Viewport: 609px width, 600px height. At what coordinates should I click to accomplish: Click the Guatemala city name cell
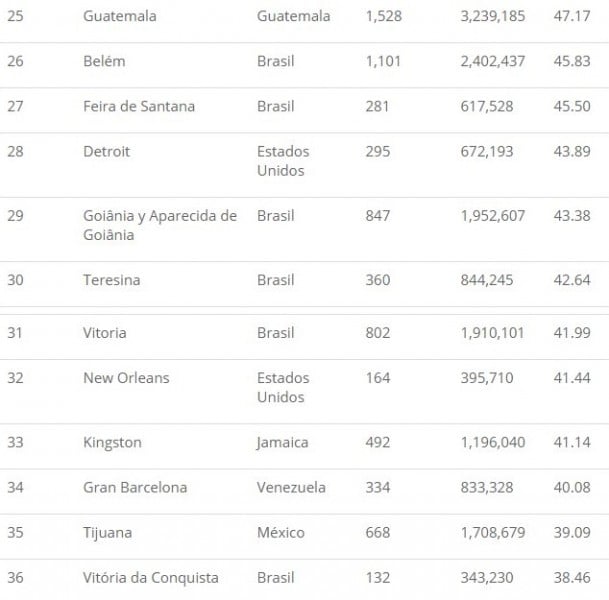[x=120, y=17]
